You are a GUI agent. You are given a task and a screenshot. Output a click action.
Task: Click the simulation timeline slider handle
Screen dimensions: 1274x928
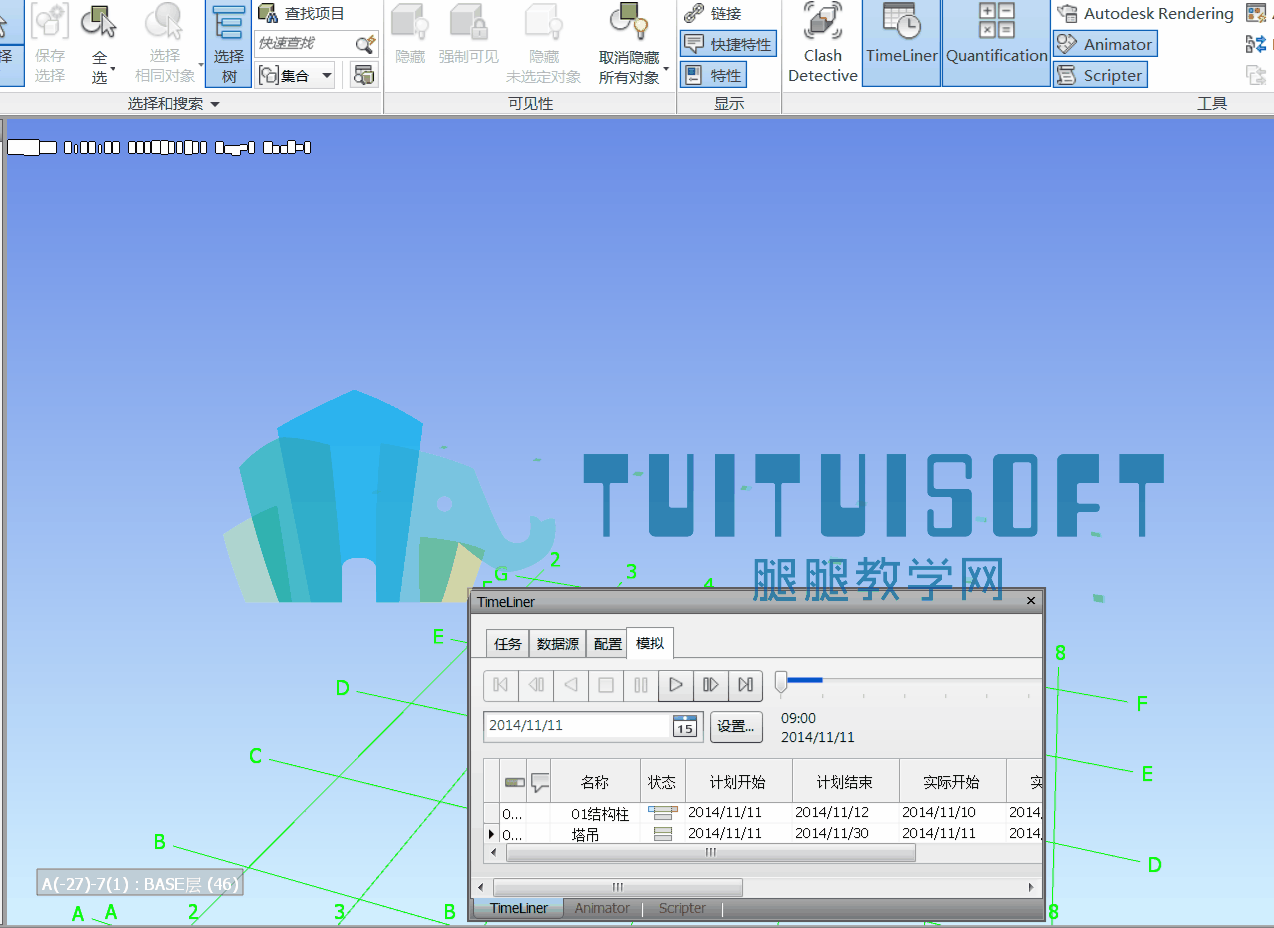(781, 684)
